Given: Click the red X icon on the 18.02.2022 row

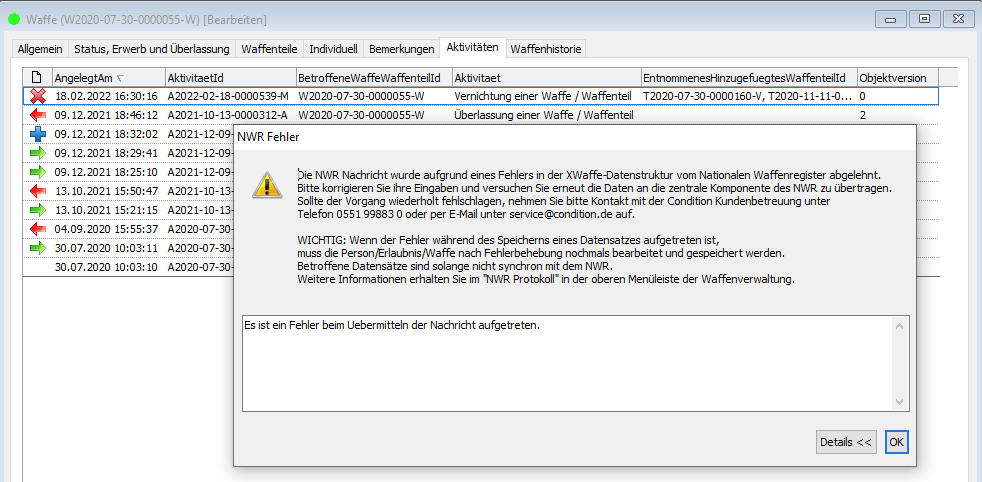Looking at the screenshot, I should click(x=38, y=96).
